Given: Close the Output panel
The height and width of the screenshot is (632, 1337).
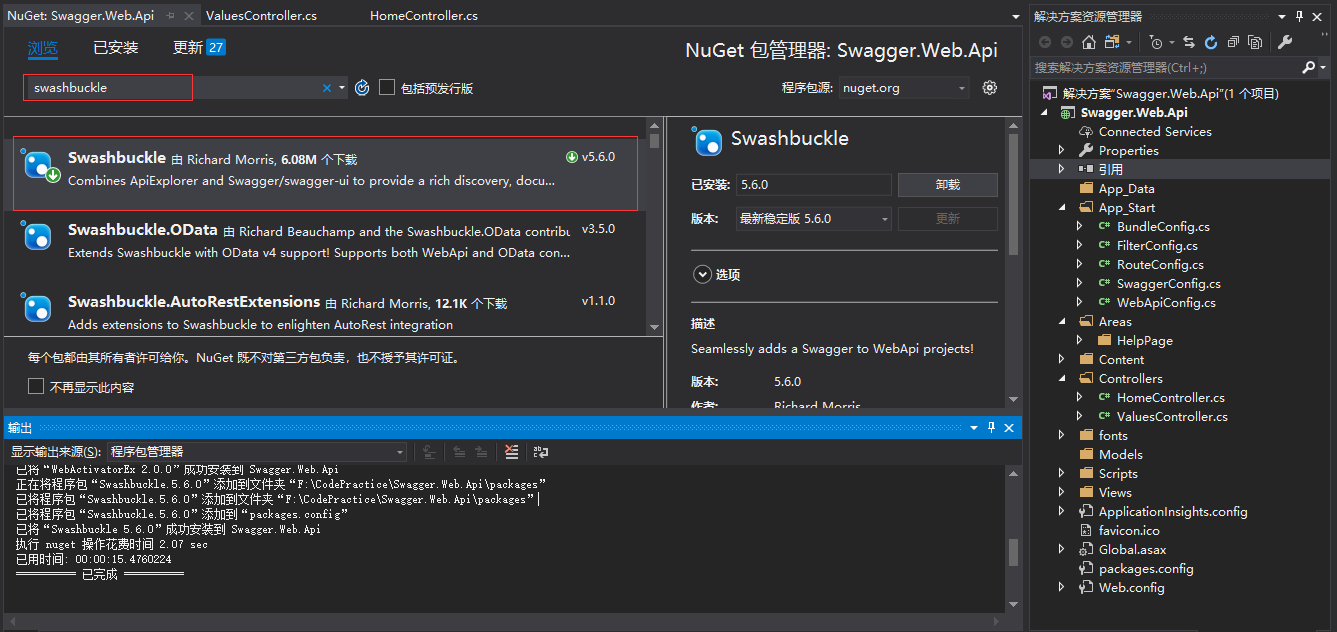Looking at the screenshot, I should (x=1009, y=427).
